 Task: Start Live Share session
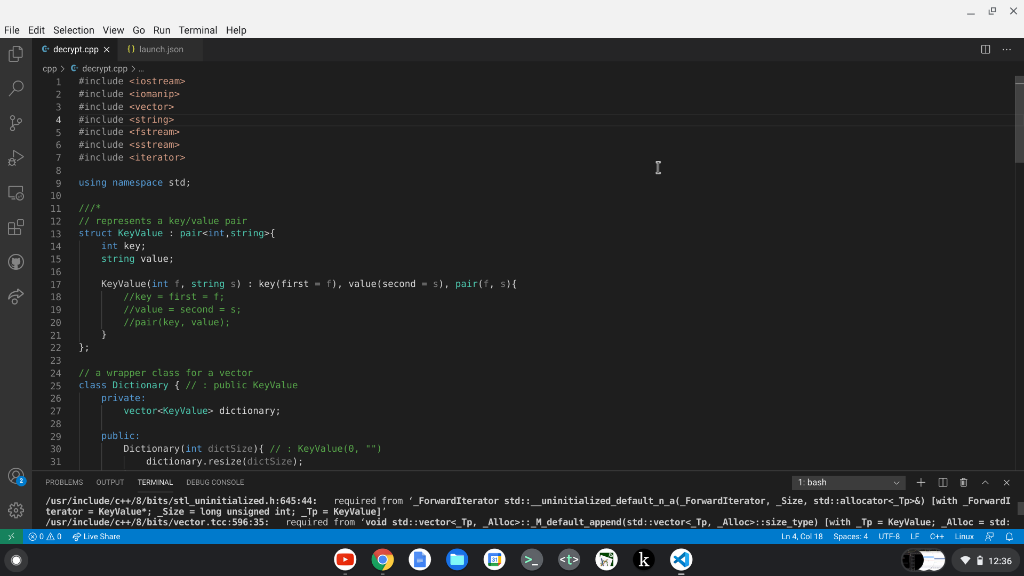[96, 537]
